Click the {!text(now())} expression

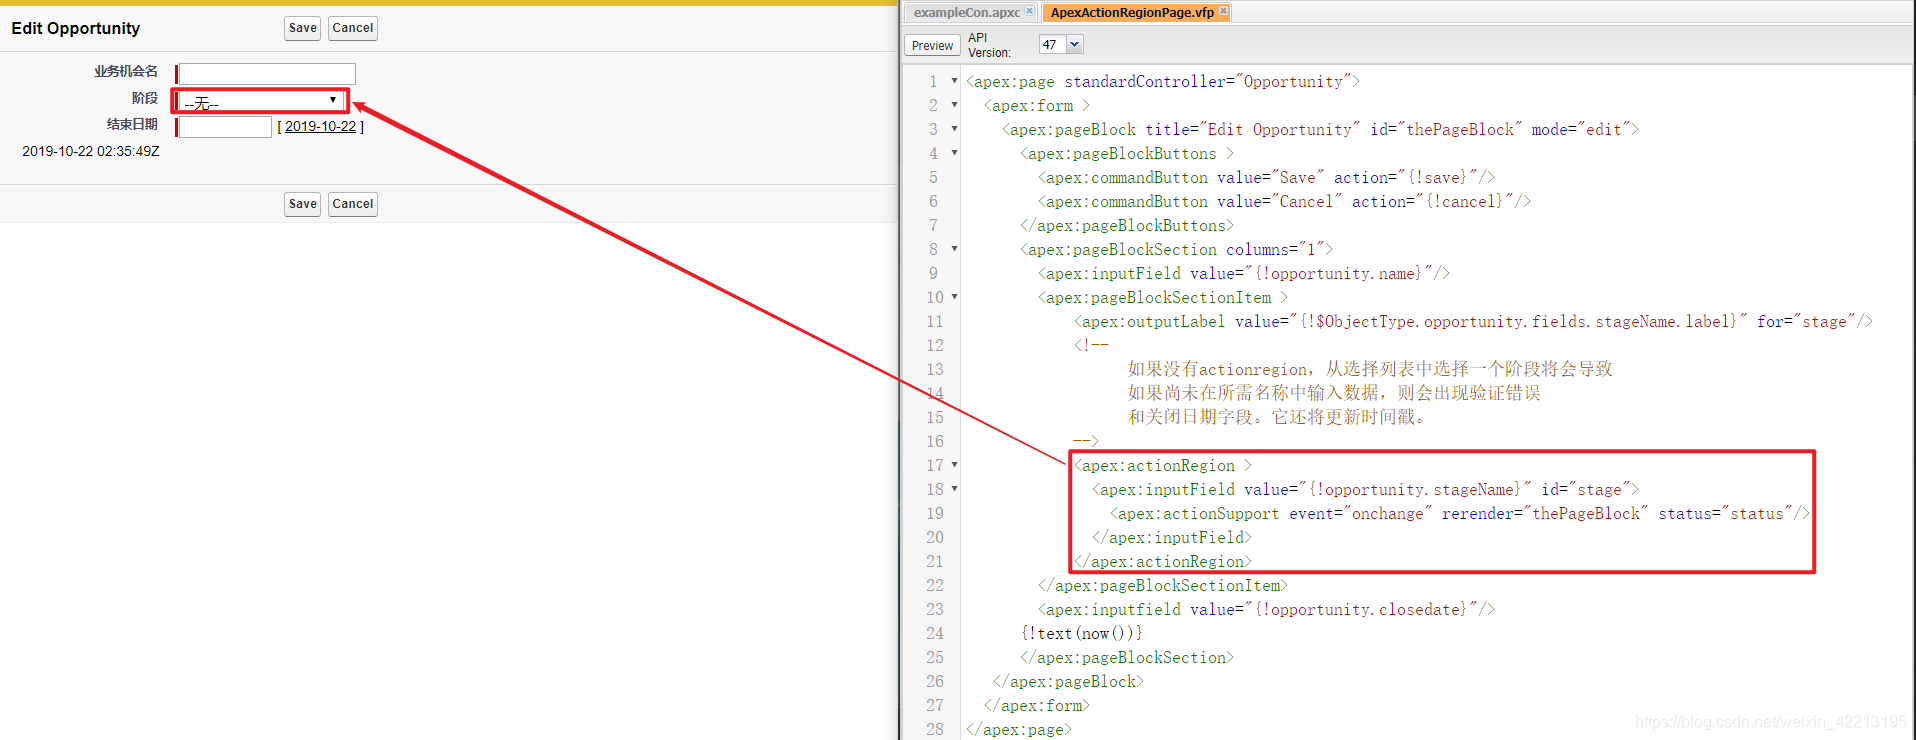1081,633
